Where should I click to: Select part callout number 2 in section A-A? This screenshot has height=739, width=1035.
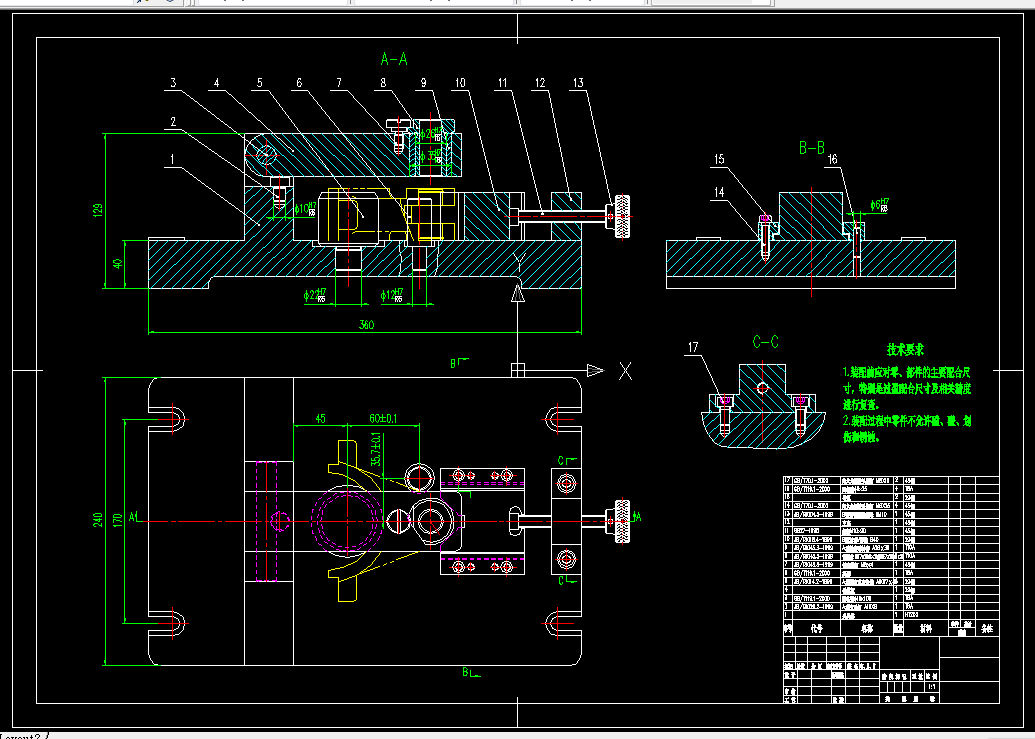(x=173, y=121)
